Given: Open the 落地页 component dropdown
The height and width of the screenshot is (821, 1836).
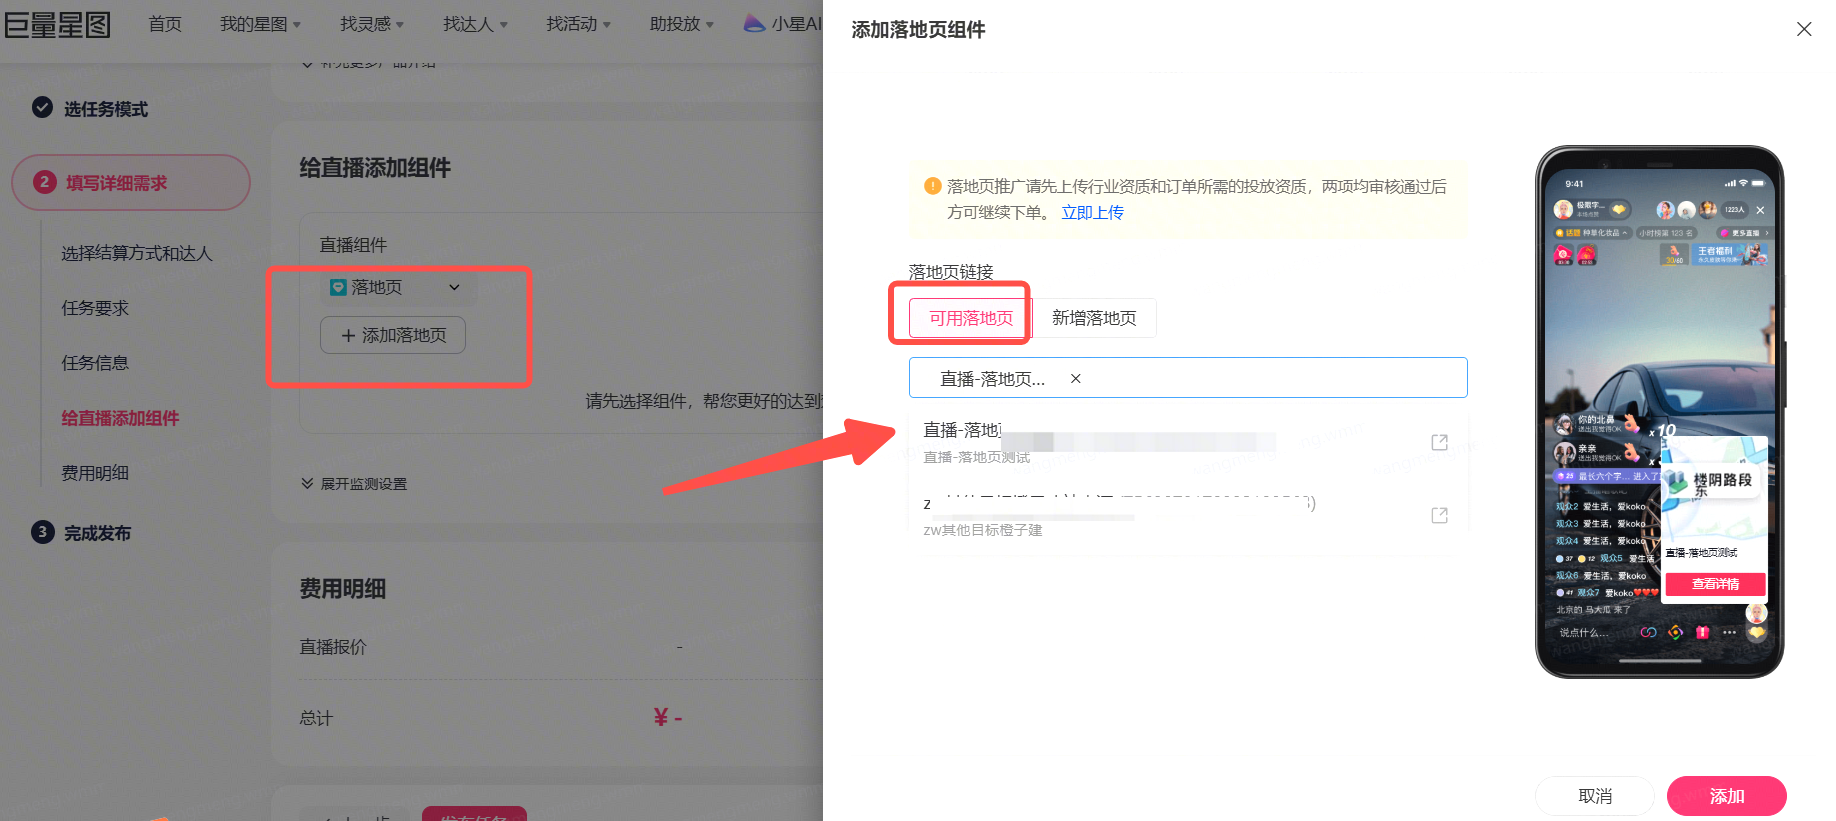Looking at the screenshot, I should [x=397, y=287].
